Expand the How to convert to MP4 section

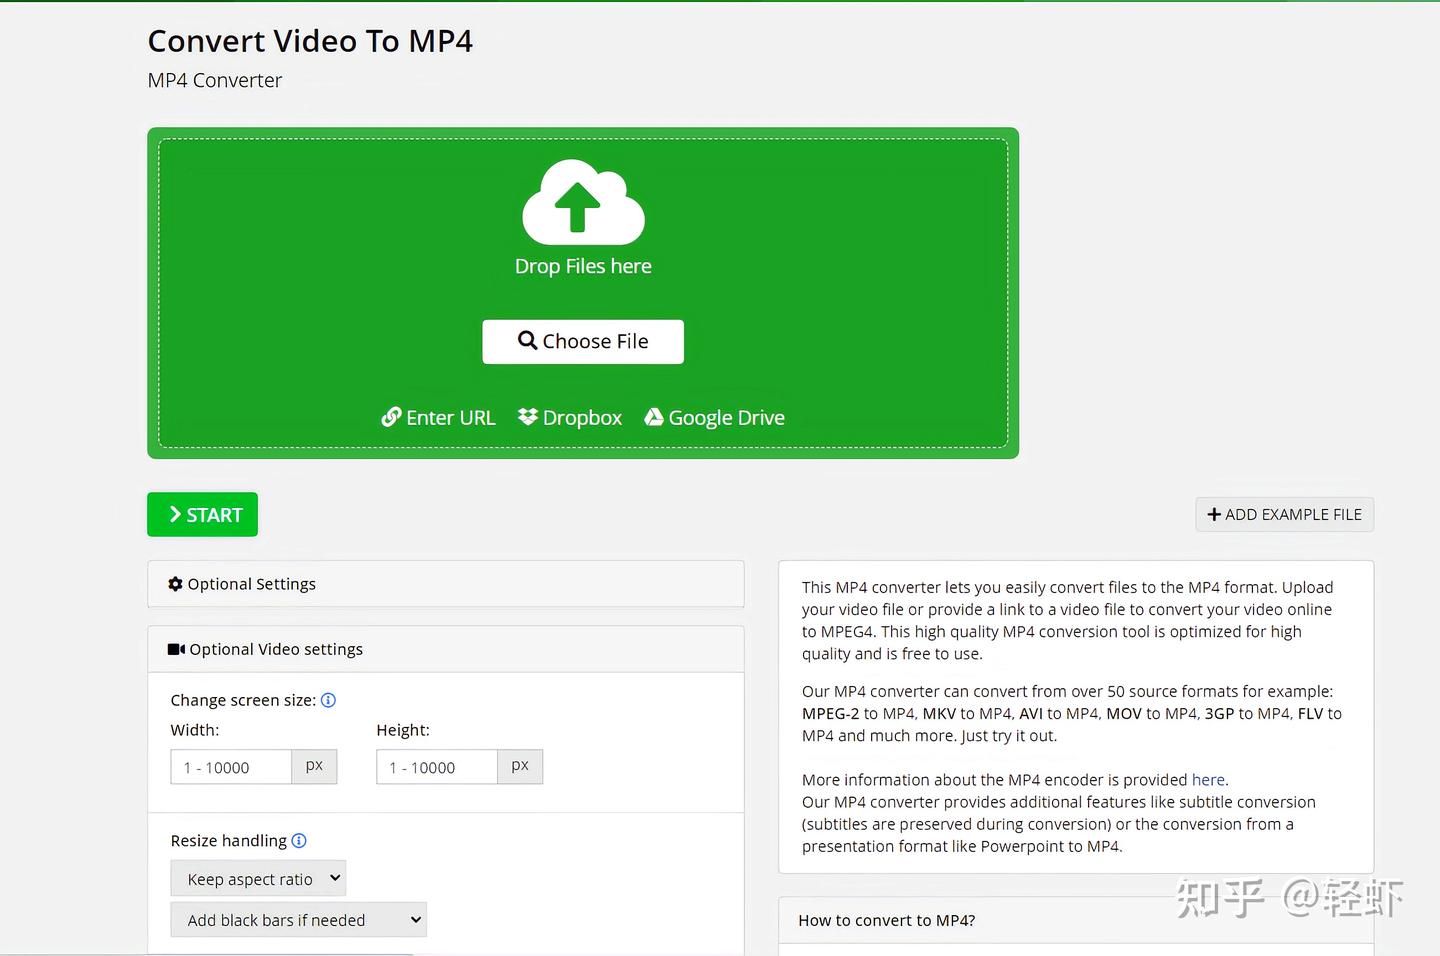pos(886,920)
